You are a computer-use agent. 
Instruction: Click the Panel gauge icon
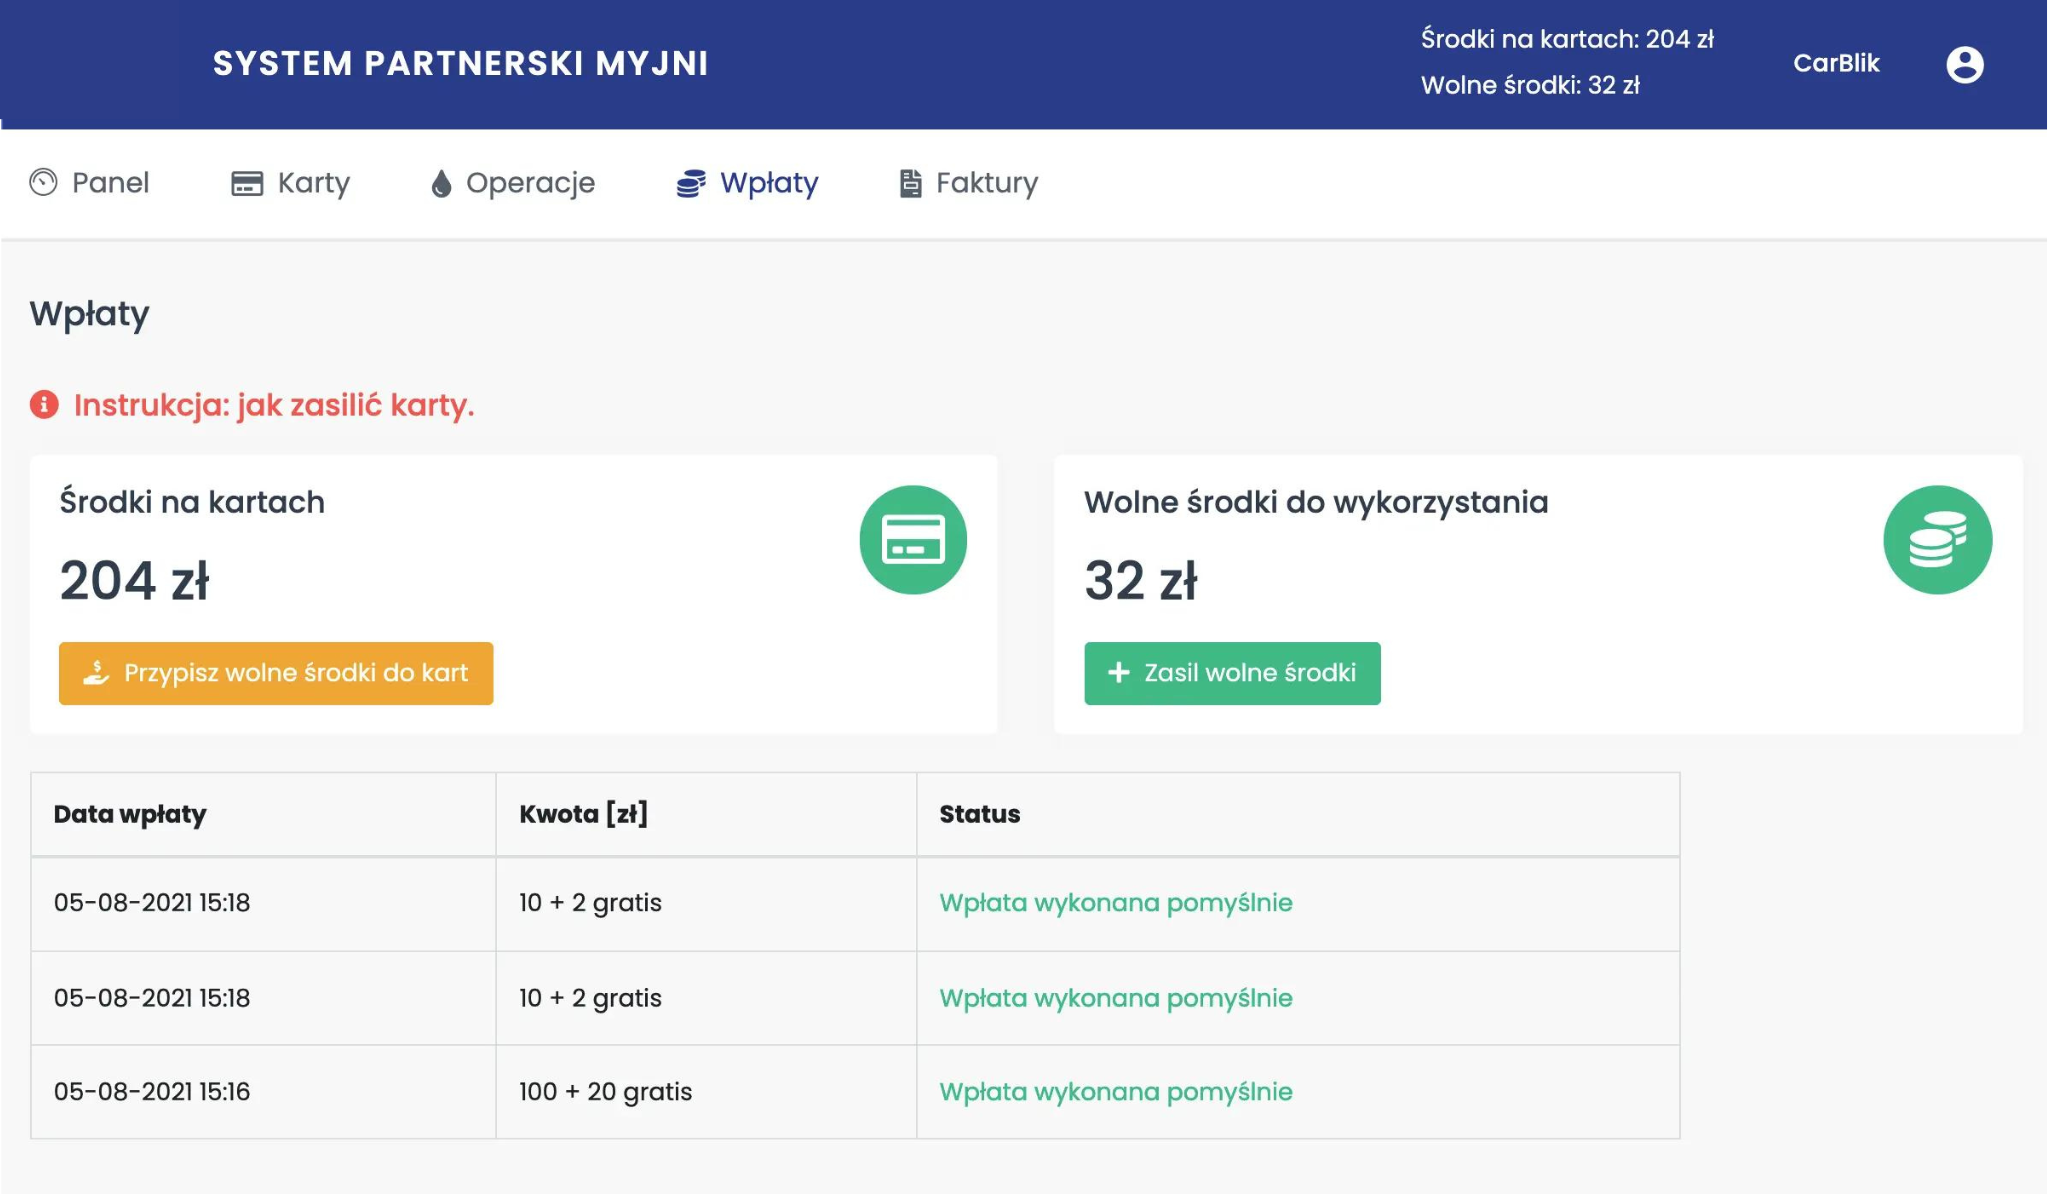click(43, 182)
